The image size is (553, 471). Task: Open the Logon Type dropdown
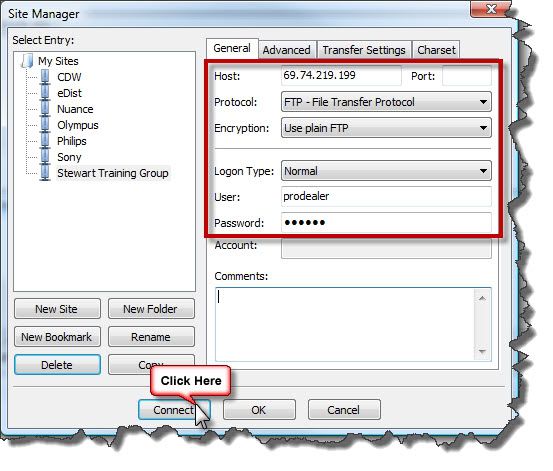click(386, 171)
